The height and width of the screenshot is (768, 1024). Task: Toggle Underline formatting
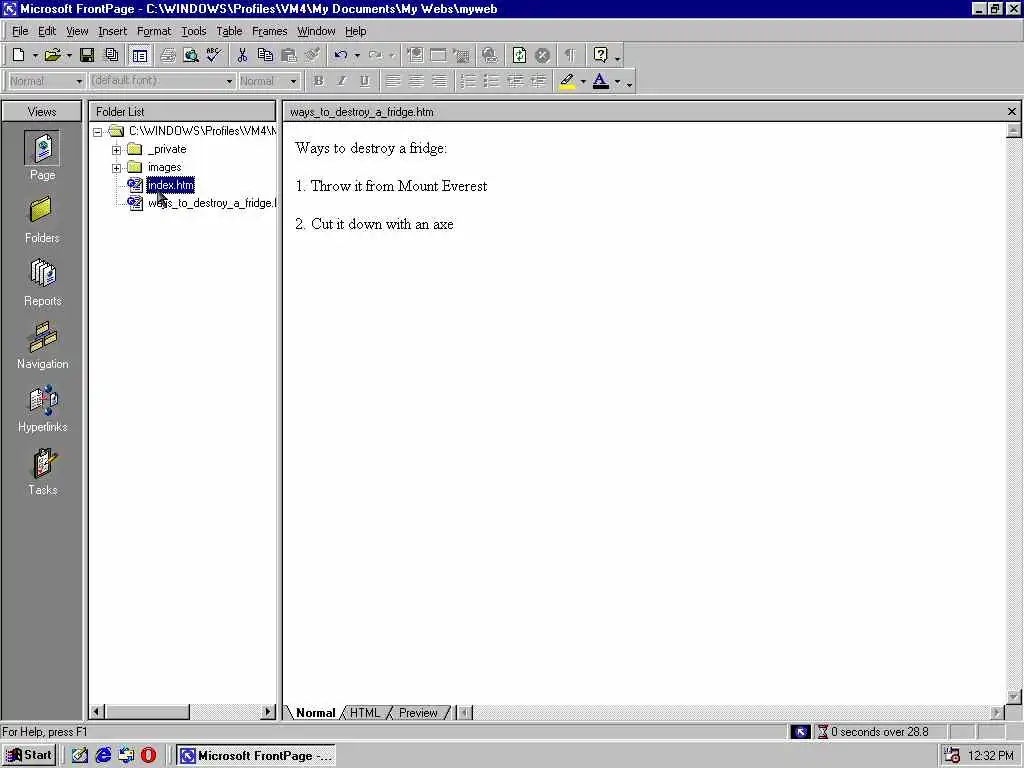tap(364, 81)
